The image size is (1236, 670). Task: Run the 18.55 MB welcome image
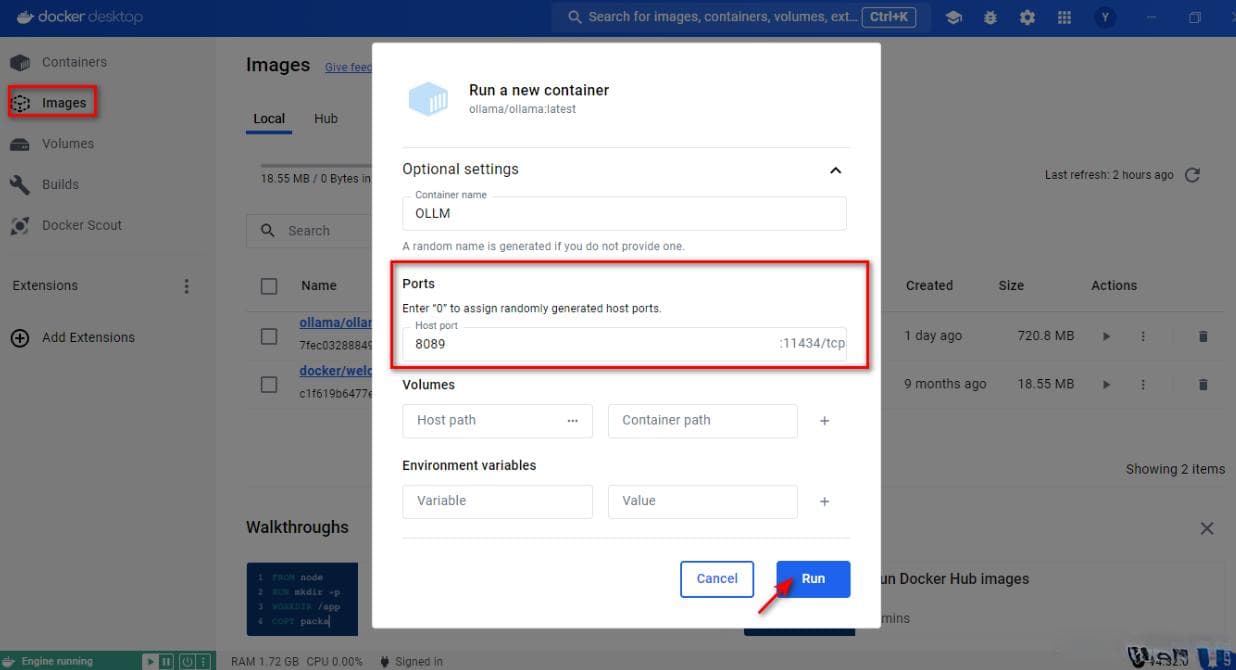click(1106, 385)
